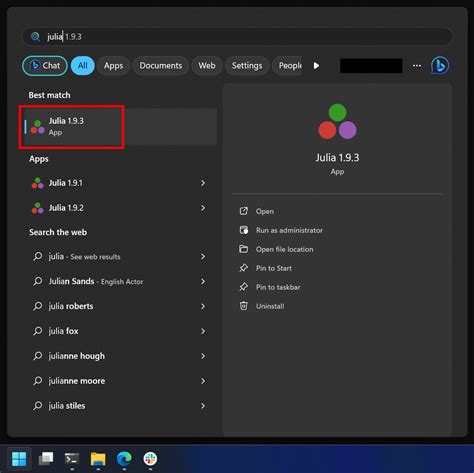
Task: Open the three-dot more options menu
Action: tap(417, 66)
